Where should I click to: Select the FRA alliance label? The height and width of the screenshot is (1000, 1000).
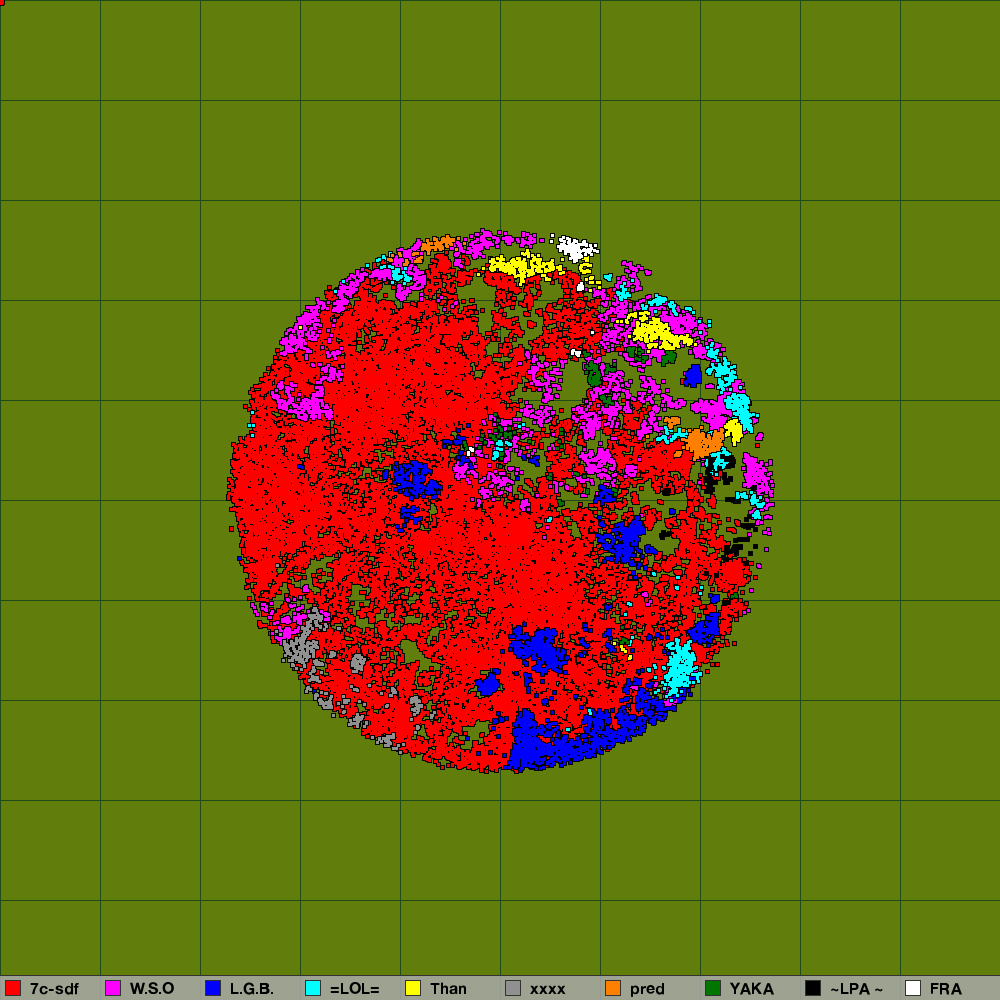pyautogui.click(x=945, y=989)
